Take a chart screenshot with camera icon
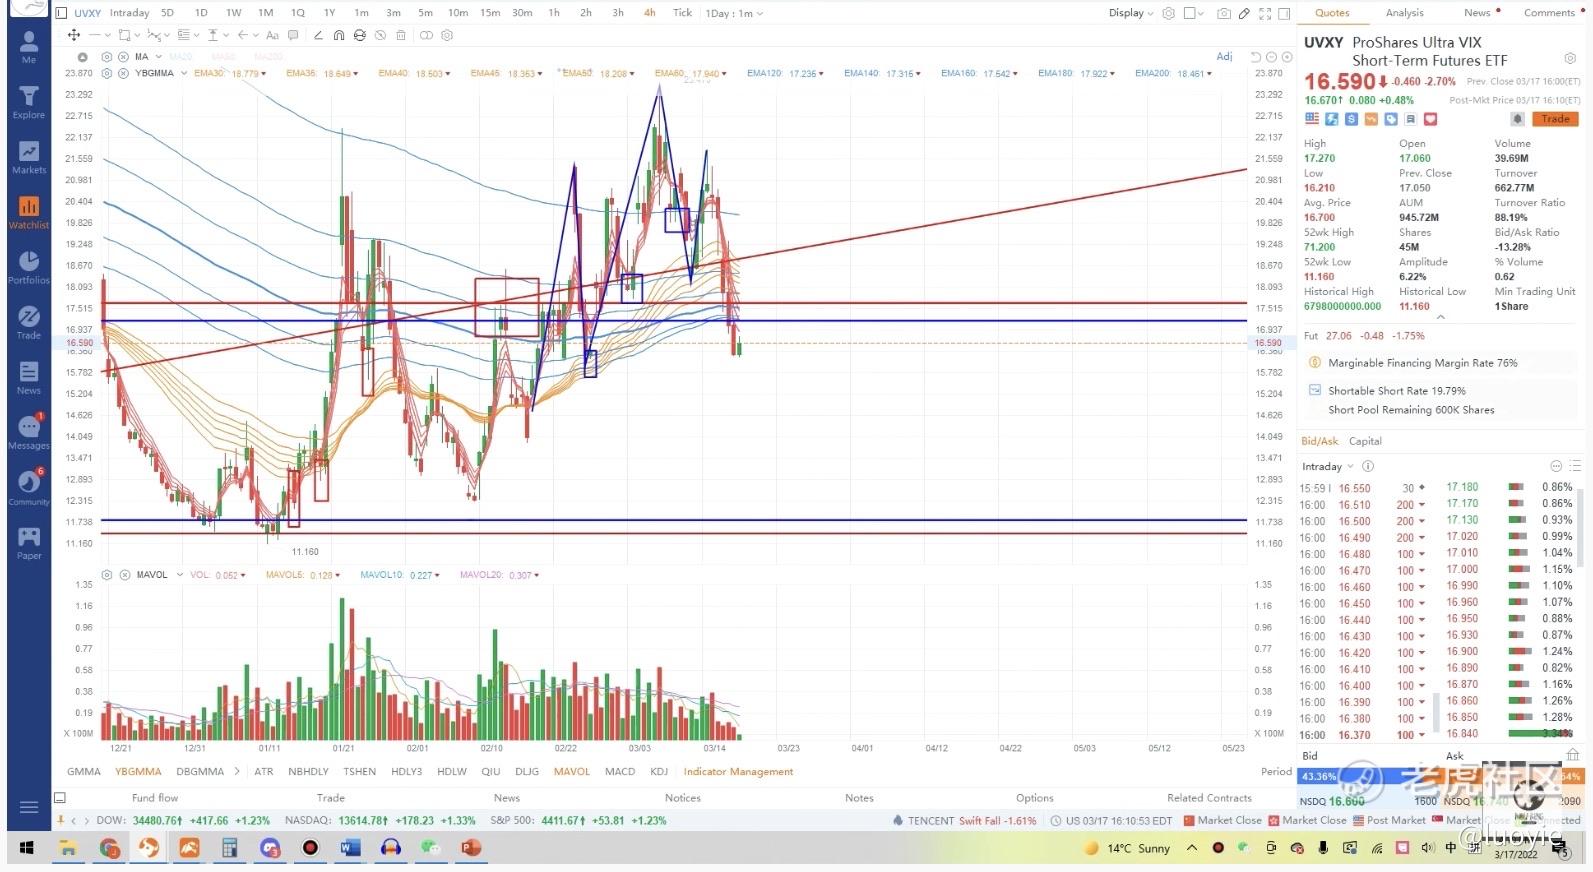1593x872 pixels. (1224, 13)
